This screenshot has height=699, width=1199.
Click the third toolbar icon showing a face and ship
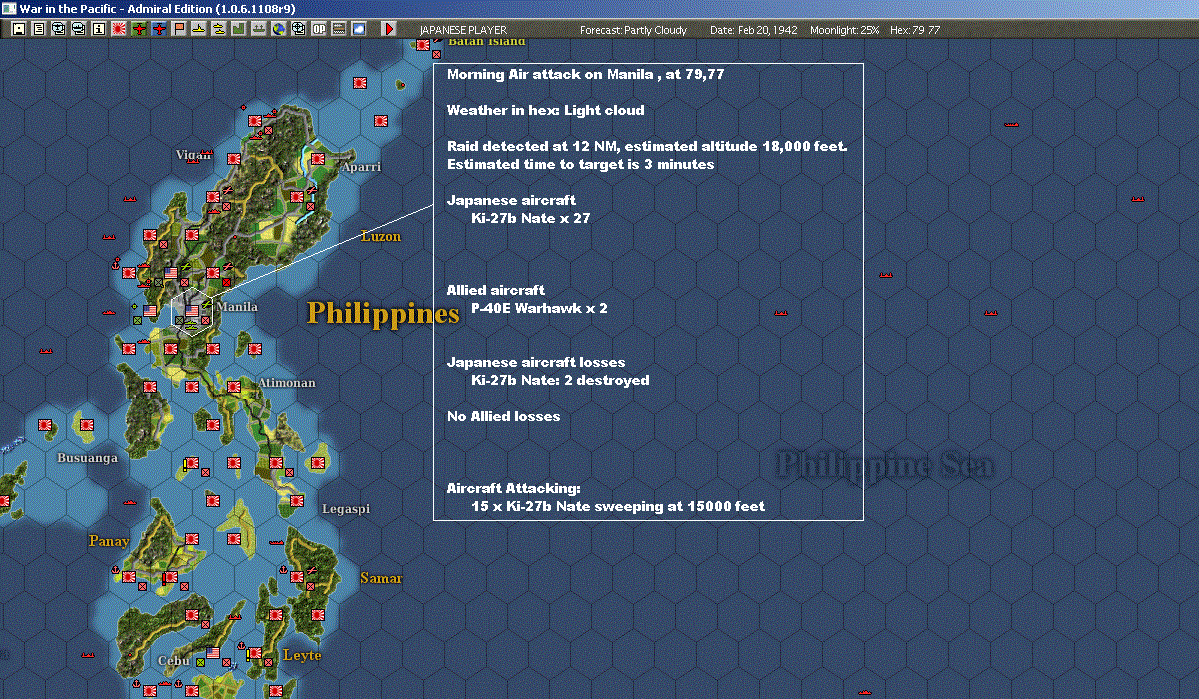click(x=59, y=29)
